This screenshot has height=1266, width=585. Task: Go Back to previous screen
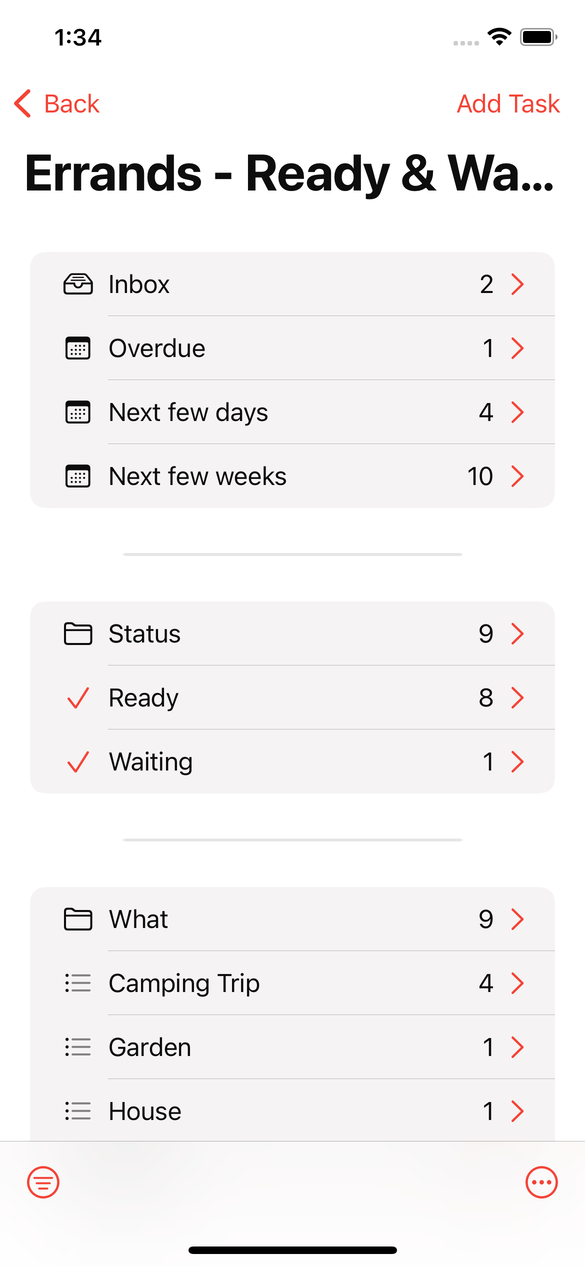[57, 104]
